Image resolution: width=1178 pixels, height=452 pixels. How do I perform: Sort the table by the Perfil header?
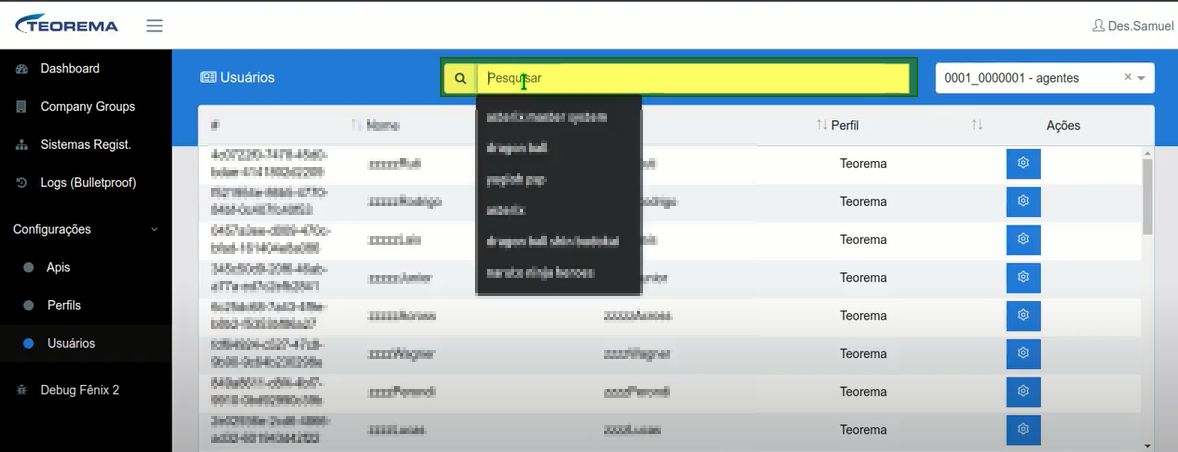pos(845,125)
